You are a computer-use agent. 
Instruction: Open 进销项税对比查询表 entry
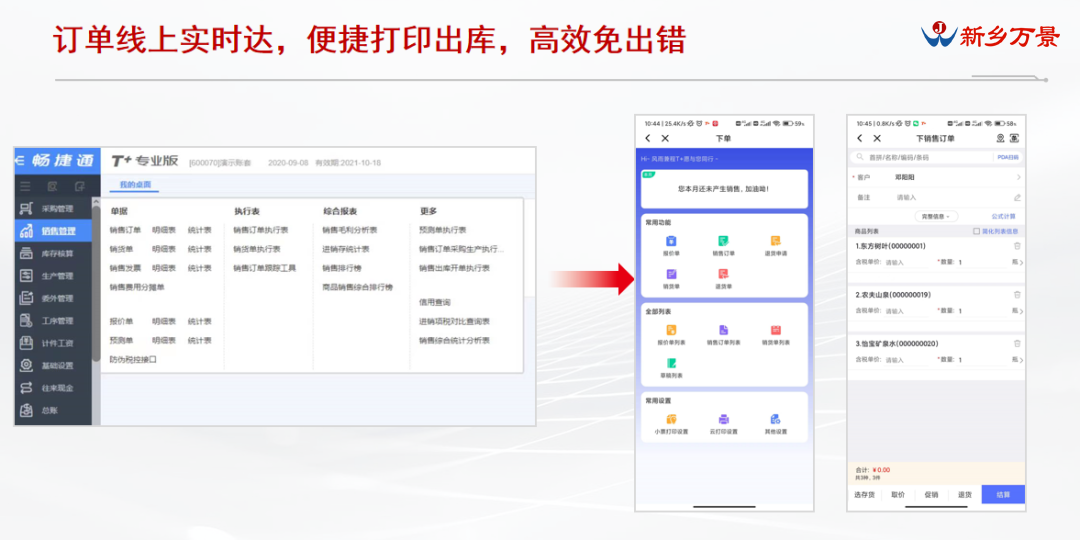click(455, 322)
